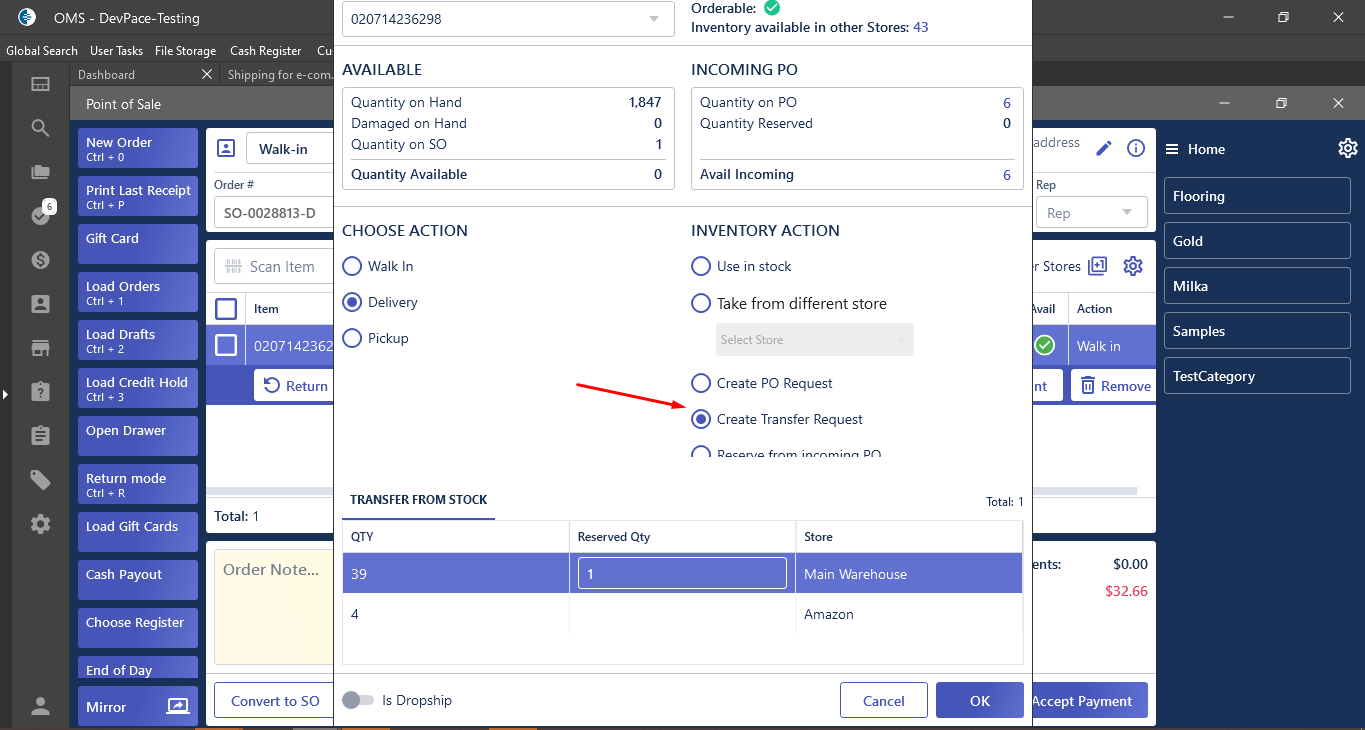Open the dashboard grid icon in left sidebar
The height and width of the screenshot is (730, 1365).
point(40,85)
